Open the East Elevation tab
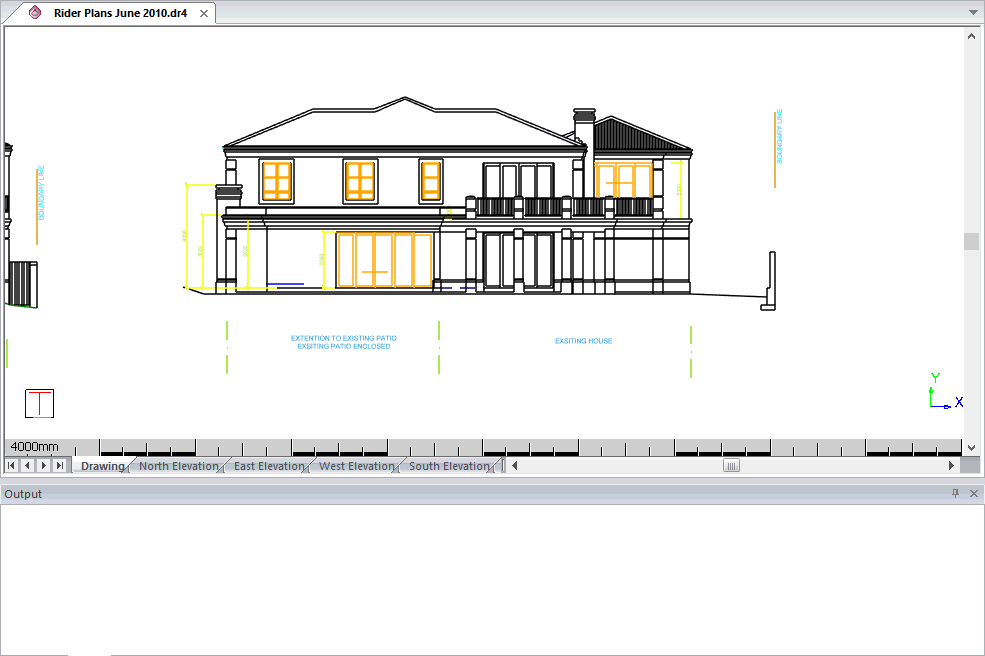 [268, 466]
